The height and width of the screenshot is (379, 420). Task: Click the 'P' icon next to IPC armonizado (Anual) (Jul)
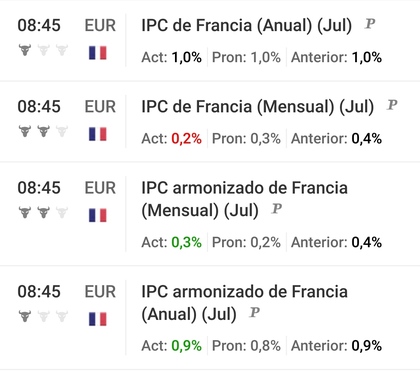point(254,312)
